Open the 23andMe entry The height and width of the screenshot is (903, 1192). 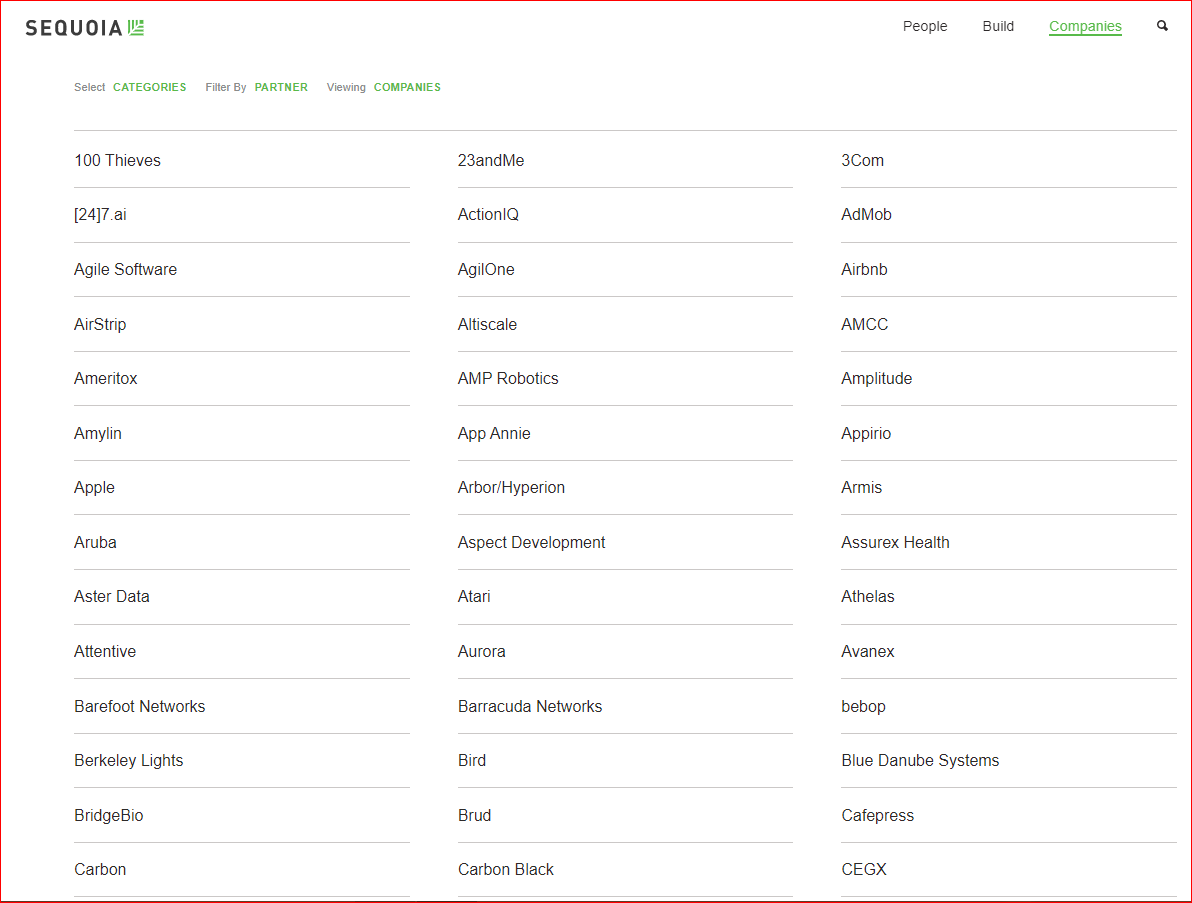490,160
